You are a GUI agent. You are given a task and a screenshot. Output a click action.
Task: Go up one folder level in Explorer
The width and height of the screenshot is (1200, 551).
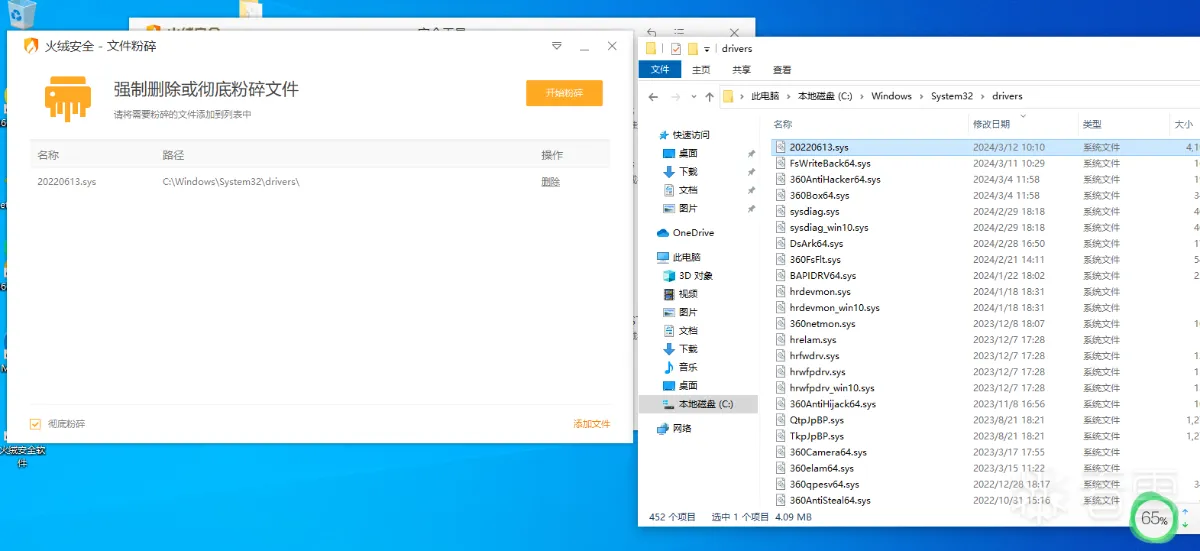[x=709, y=97]
